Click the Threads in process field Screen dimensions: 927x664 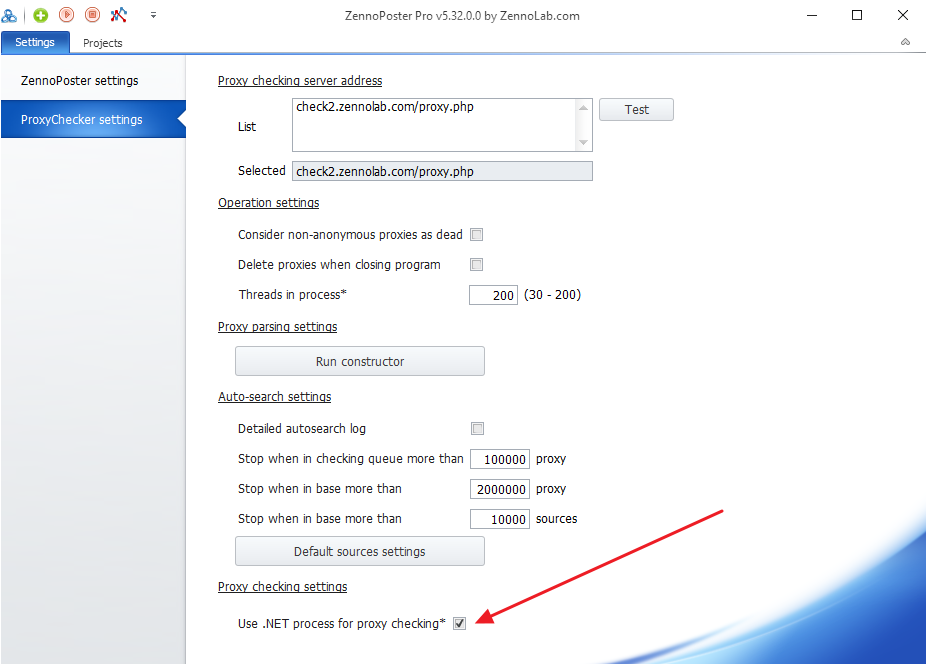click(x=493, y=295)
